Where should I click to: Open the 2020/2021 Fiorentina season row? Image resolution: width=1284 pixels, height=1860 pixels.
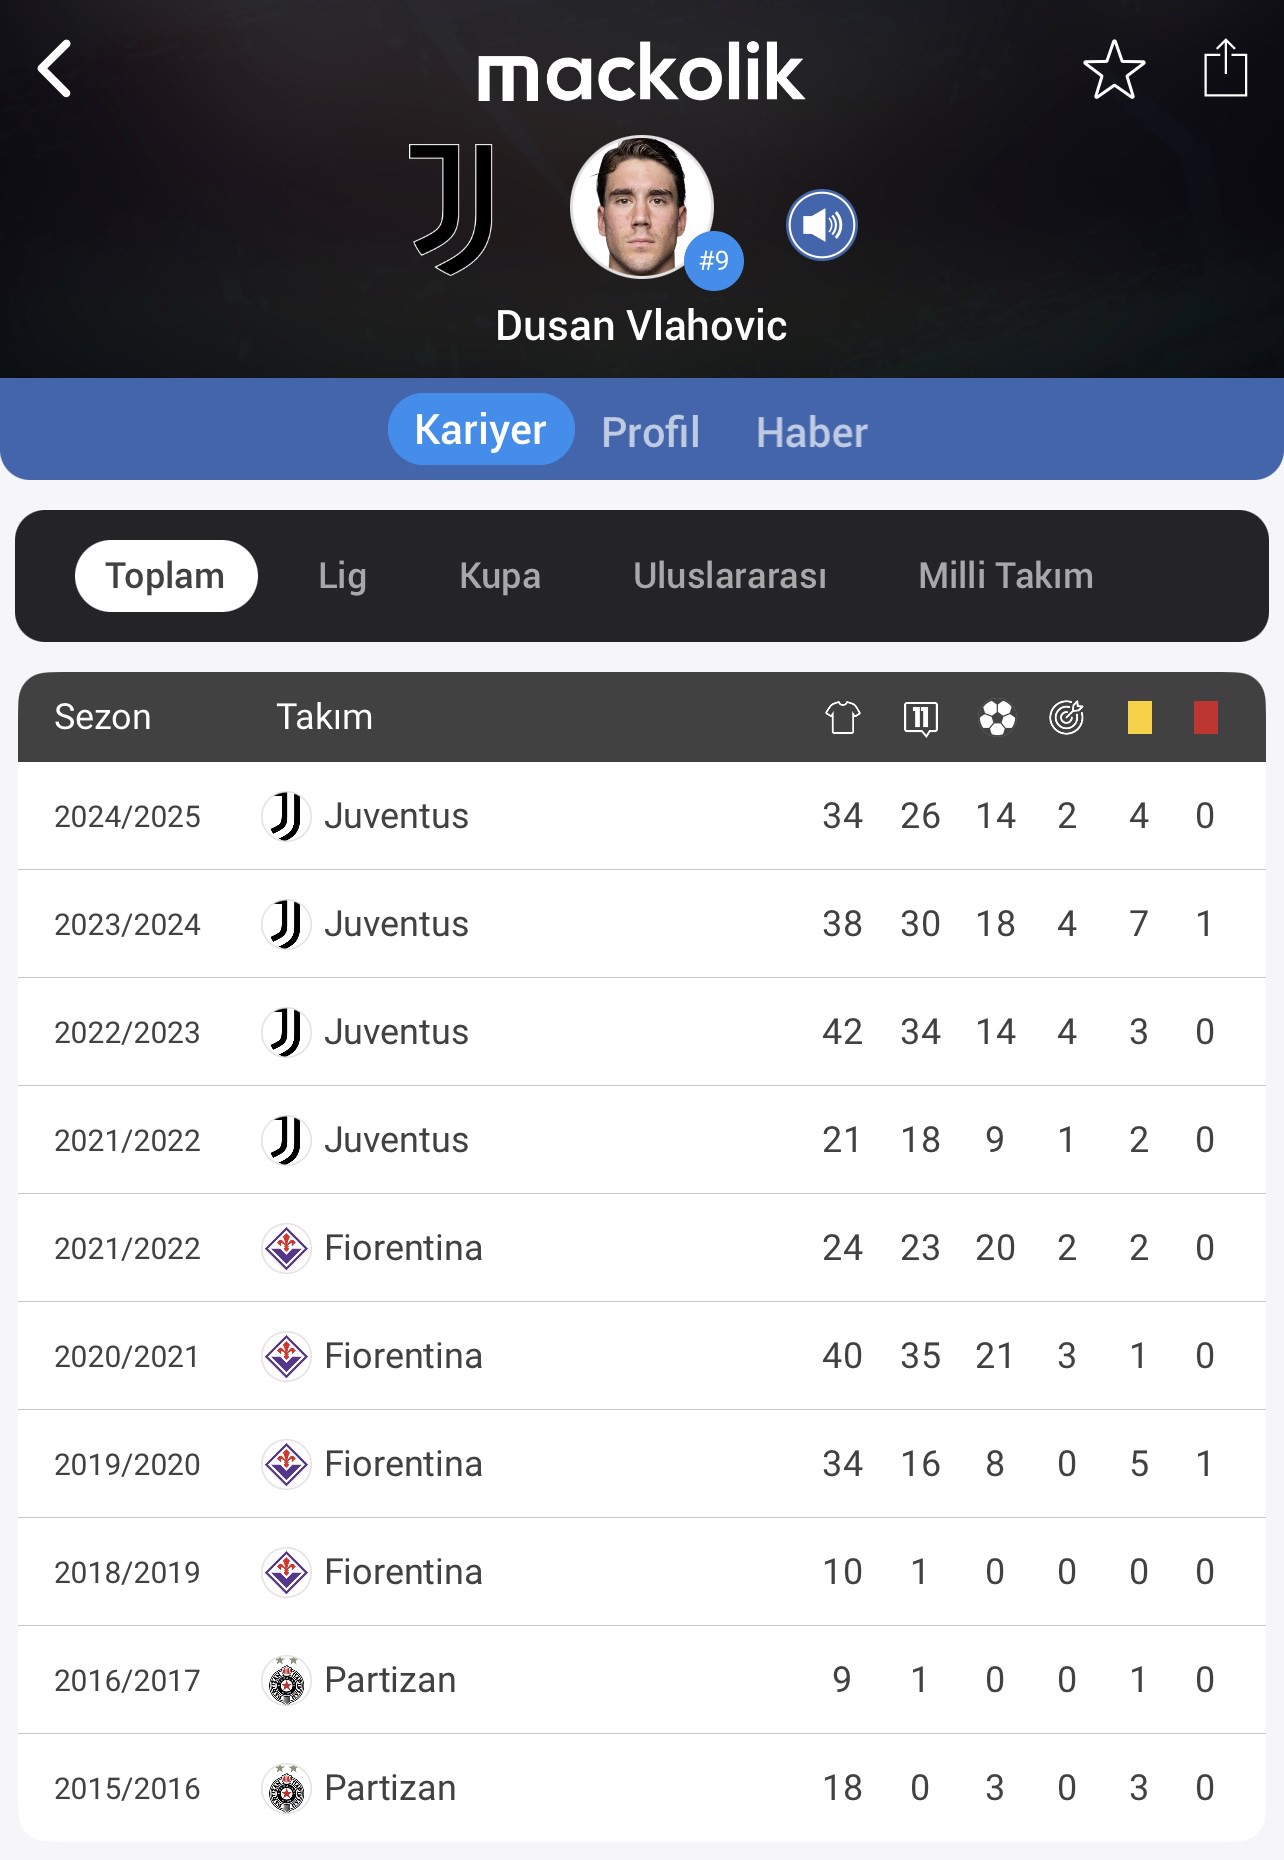(642, 1356)
